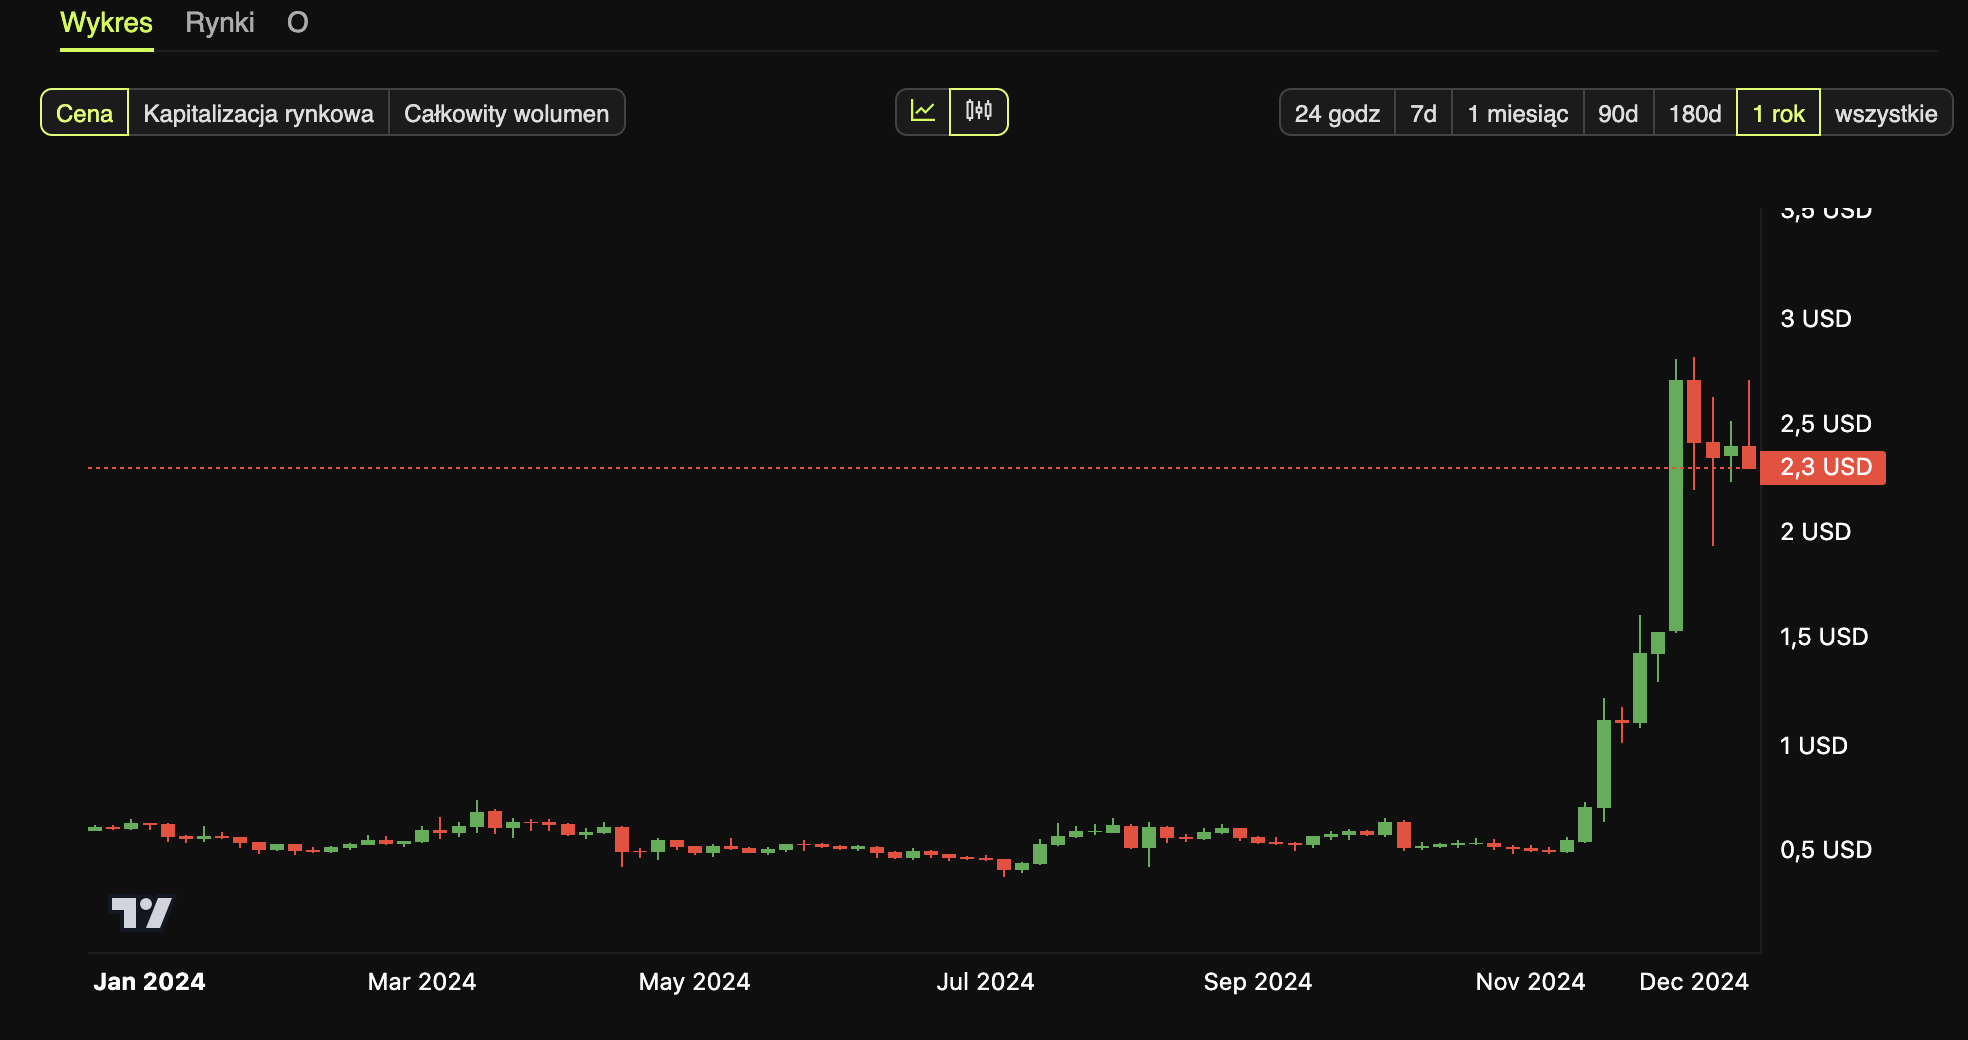Screen dimensions: 1968x1040
Task: Click the TradingView logo on chart
Action: click(x=141, y=912)
